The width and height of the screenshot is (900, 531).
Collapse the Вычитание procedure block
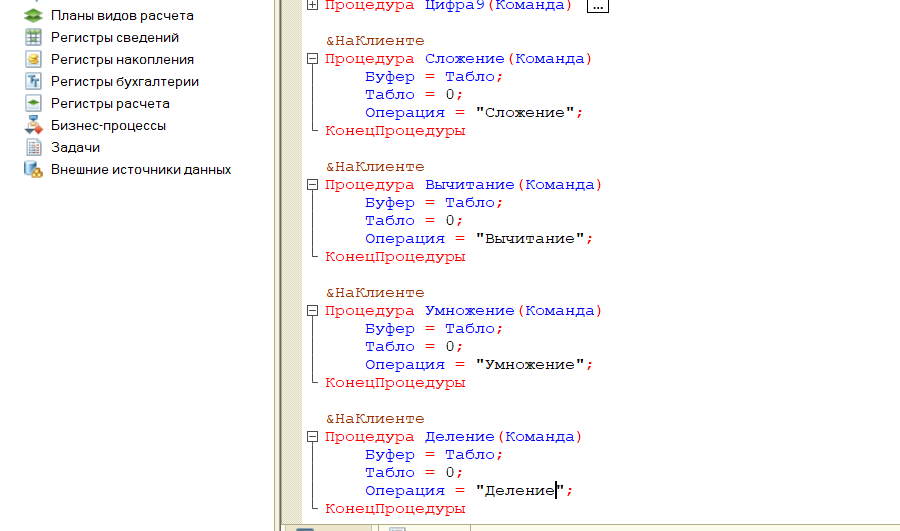312,184
